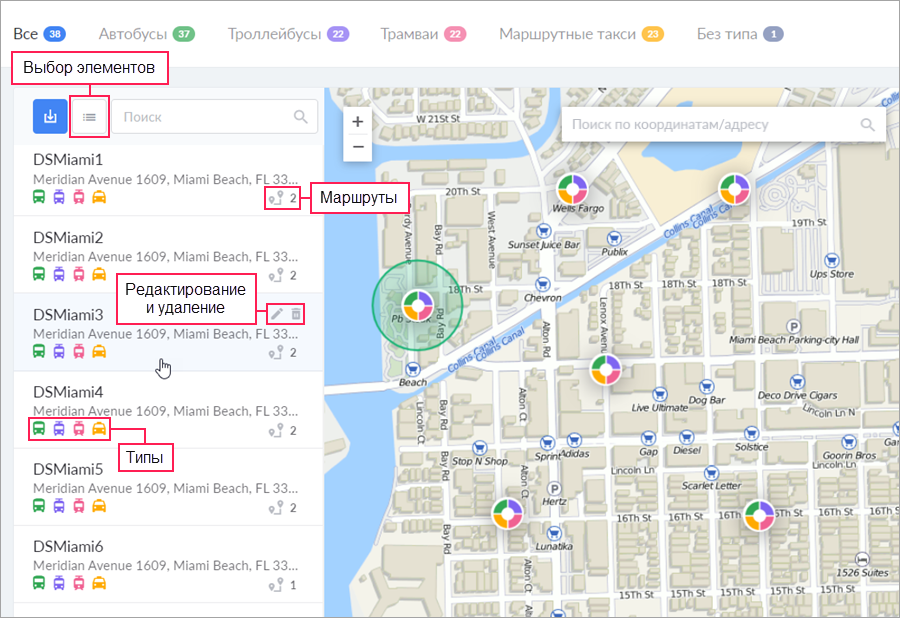Select the DSMiami5 list item
Image resolution: width=900 pixels, height=618 pixels.
168,487
